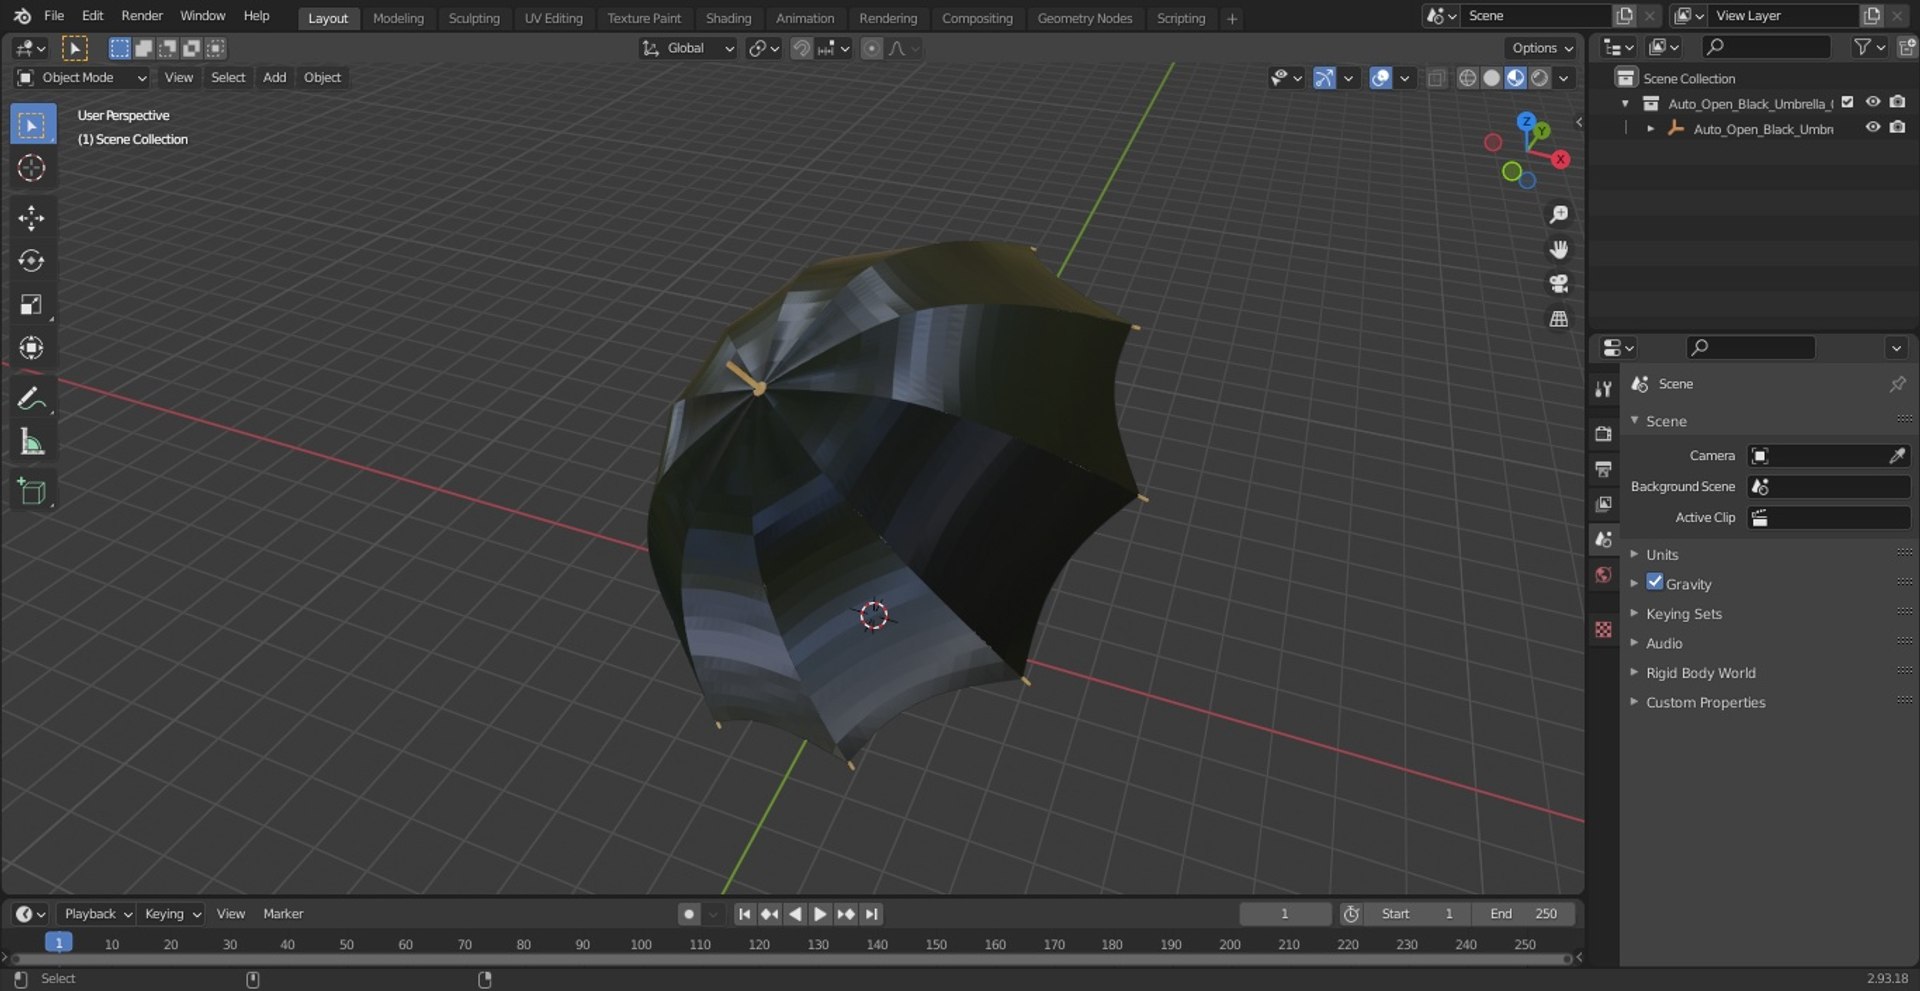Open the World properties tab
This screenshot has height=991, width=1920.
tap(1603, 574)
